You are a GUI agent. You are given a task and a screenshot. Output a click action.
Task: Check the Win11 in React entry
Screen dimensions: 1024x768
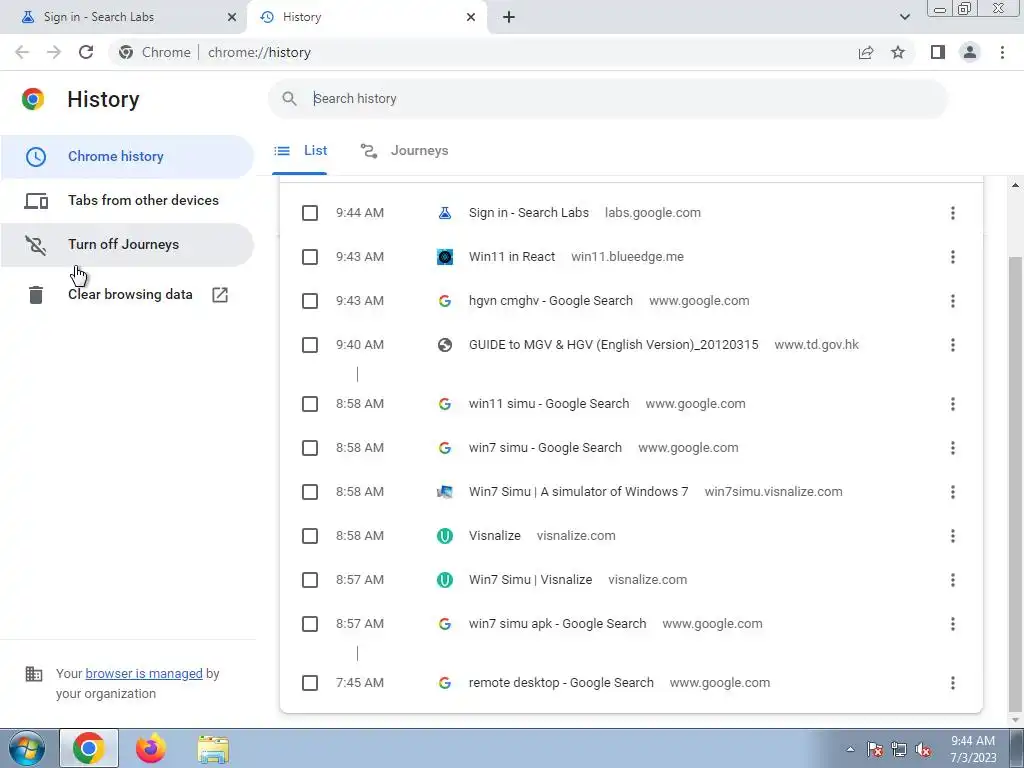(x=310, y=257)
